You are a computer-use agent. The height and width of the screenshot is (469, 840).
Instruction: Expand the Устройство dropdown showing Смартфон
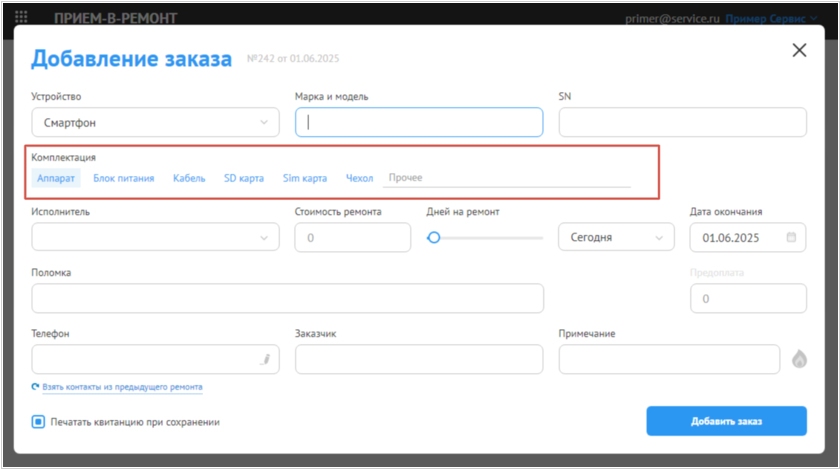click(155, 122)
